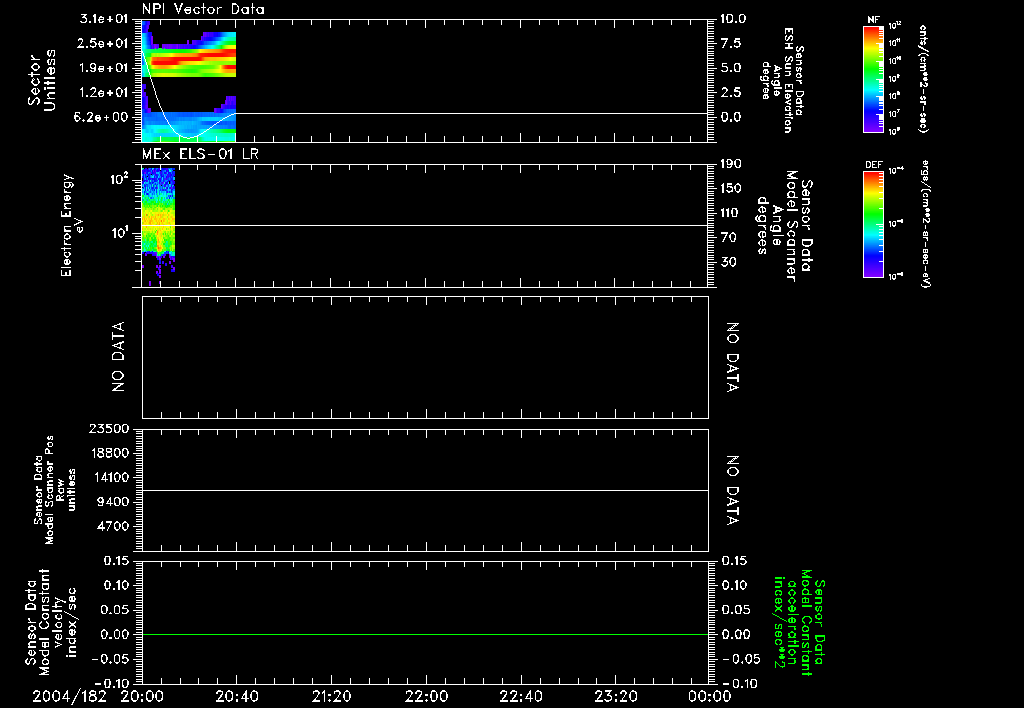Viewport: 1024px width, 708px height.
Task: Click the 21:20 time tick label
Action: [x=332, y=696]
